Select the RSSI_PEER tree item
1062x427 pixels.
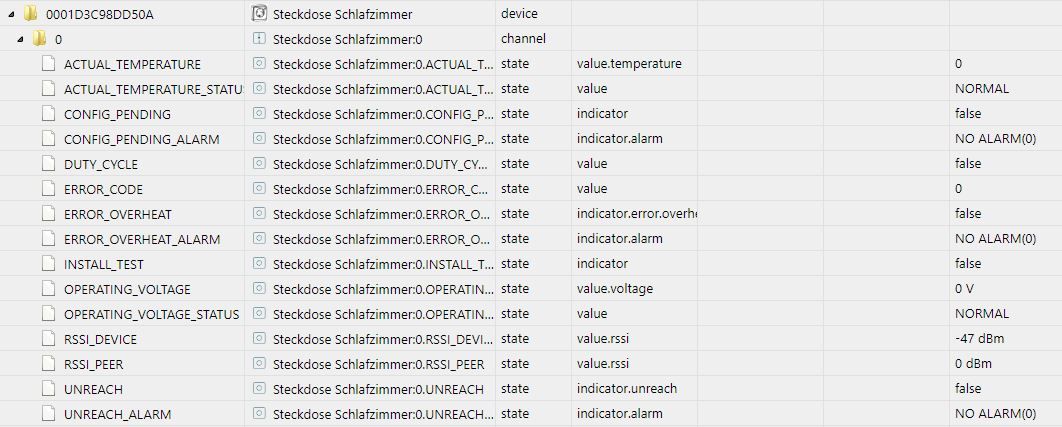pos(93,364)
